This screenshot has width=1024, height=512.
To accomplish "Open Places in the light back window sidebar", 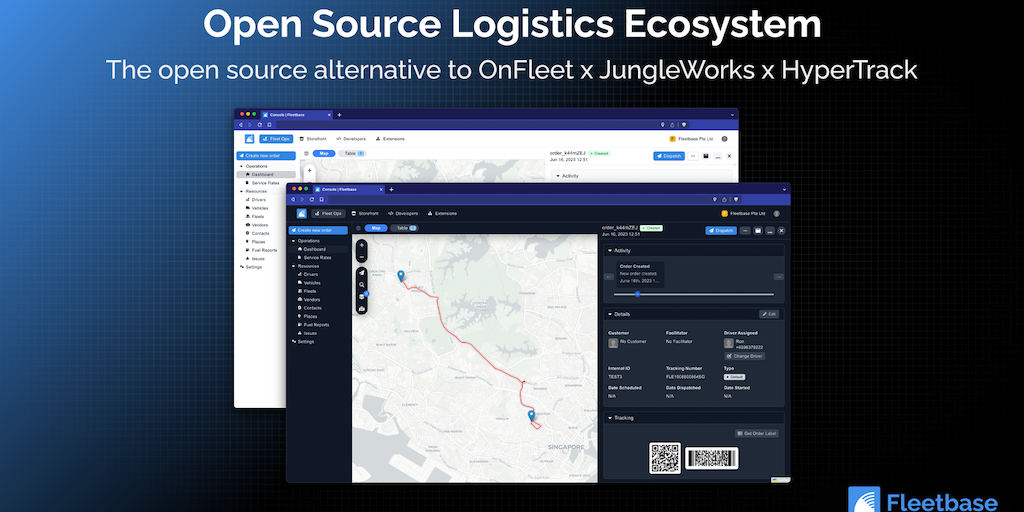I will [x=259, y=242].
